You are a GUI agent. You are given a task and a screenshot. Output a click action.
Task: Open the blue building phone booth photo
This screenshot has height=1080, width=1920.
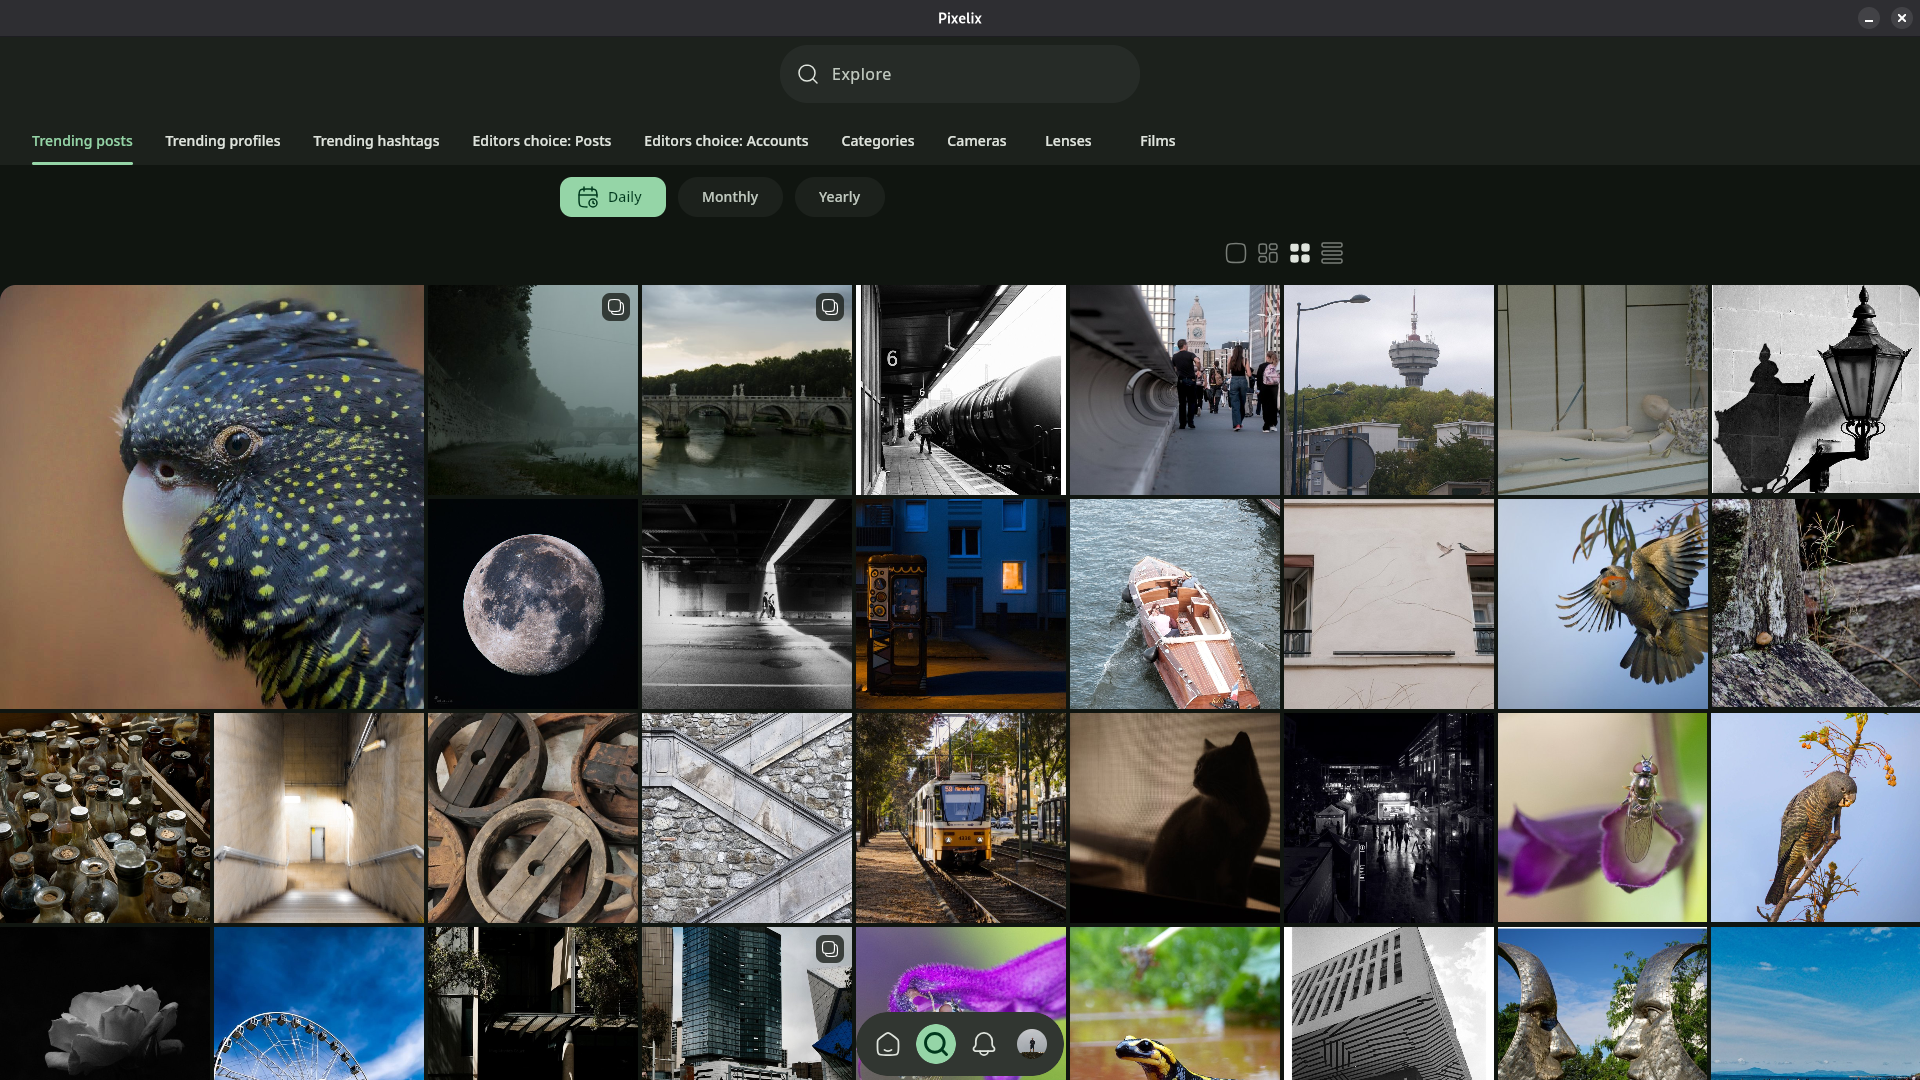(961, 604)
